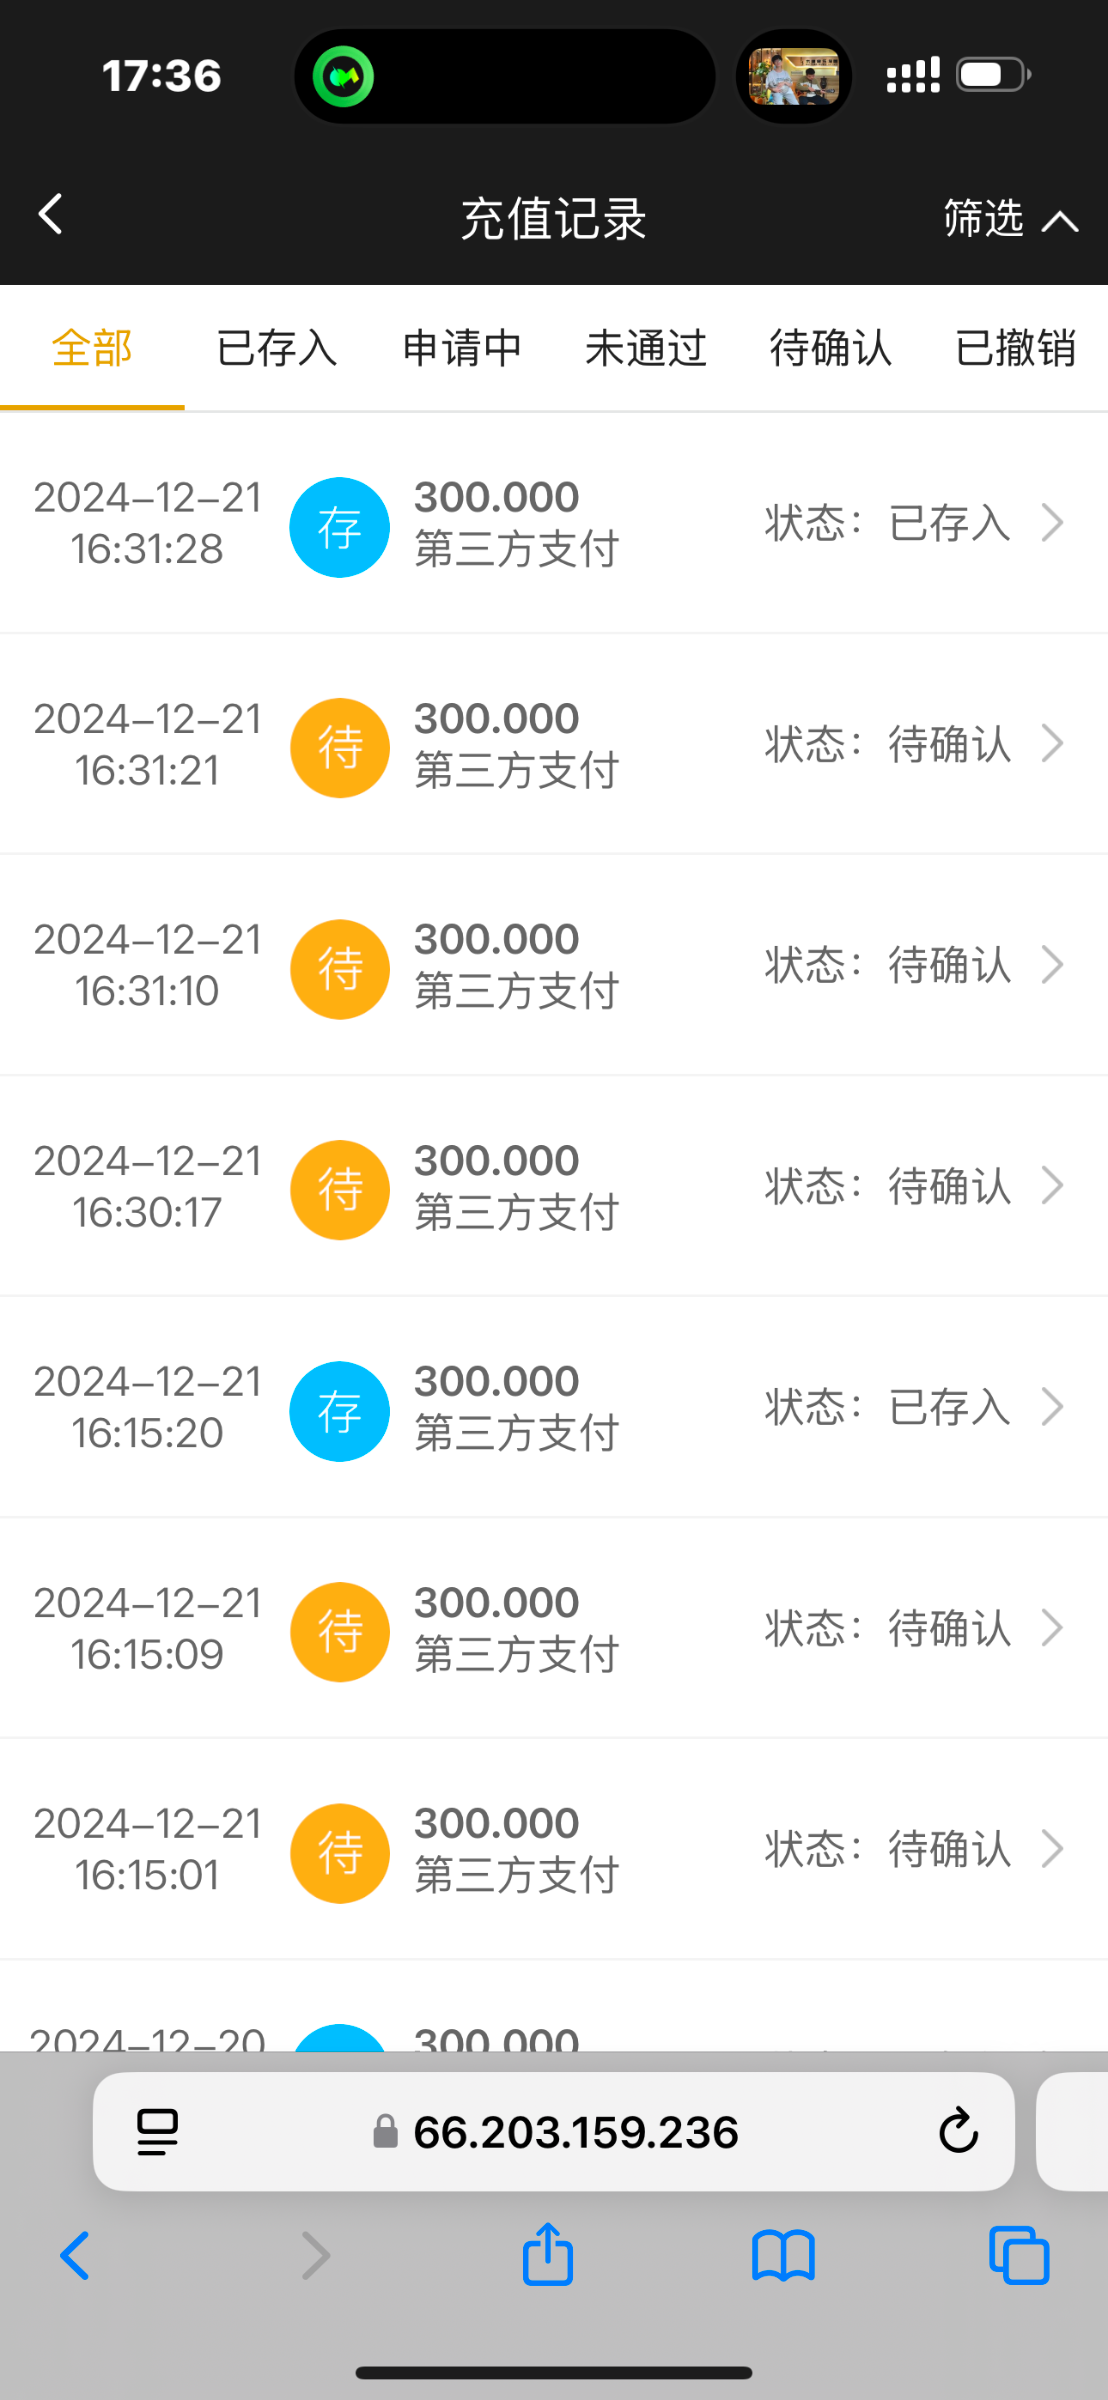The height and width of the screenshot is (2400, 1108).
Task: Show the 待确认 tab records
Action: (x=830, y=348)
